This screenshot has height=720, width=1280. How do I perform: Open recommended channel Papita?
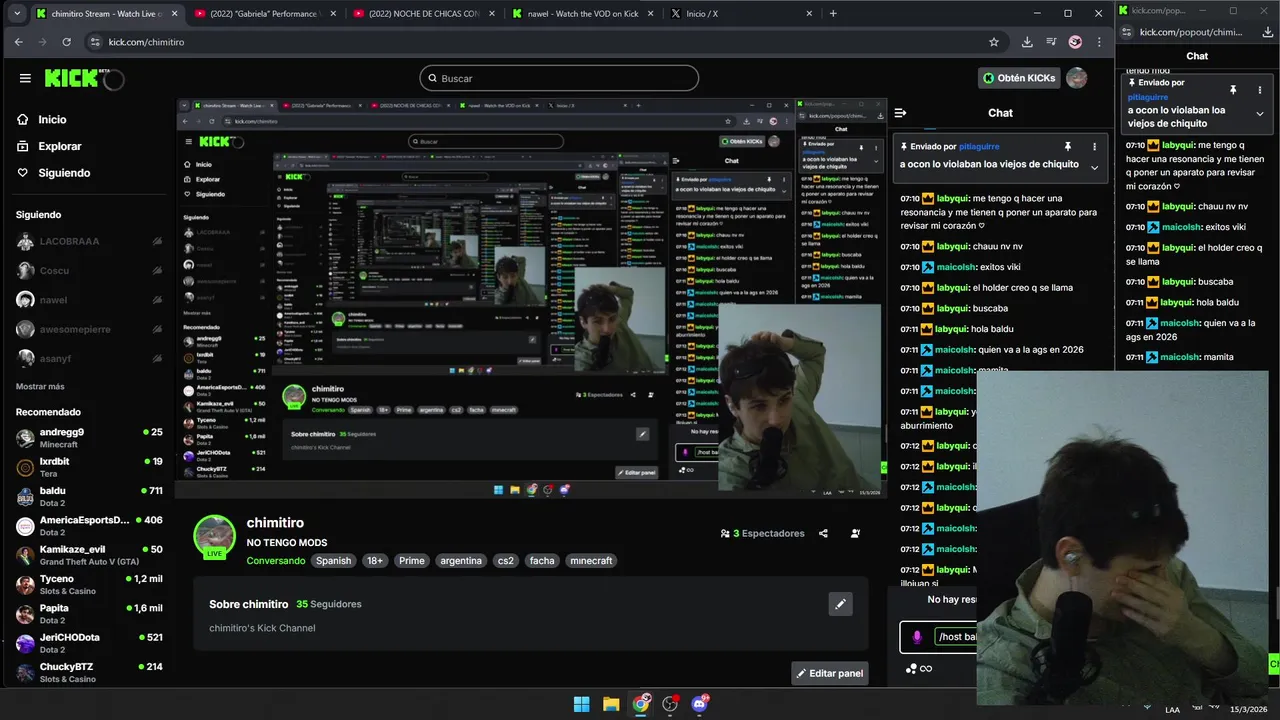point(88,614)
